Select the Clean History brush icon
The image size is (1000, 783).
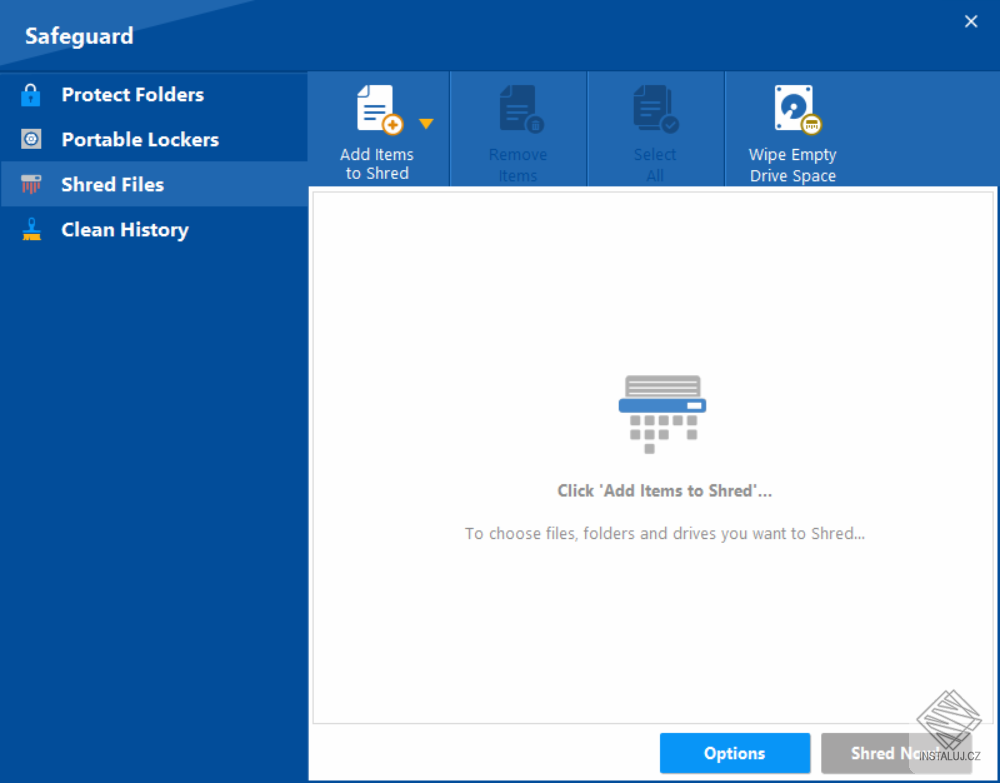[x=32, y=229]
